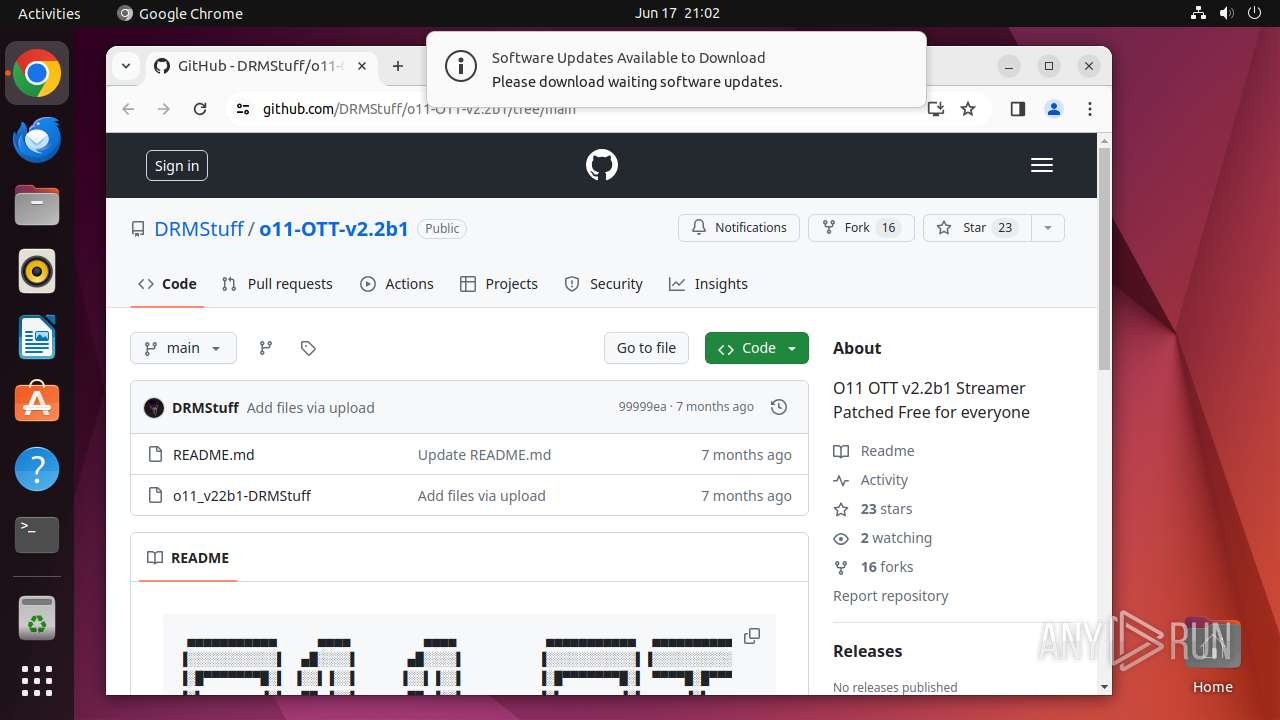Open the o11-OTT-v2.2b1 repository link
The height and width of the screenshot is (720, 1280).
[x=334, y=229]
